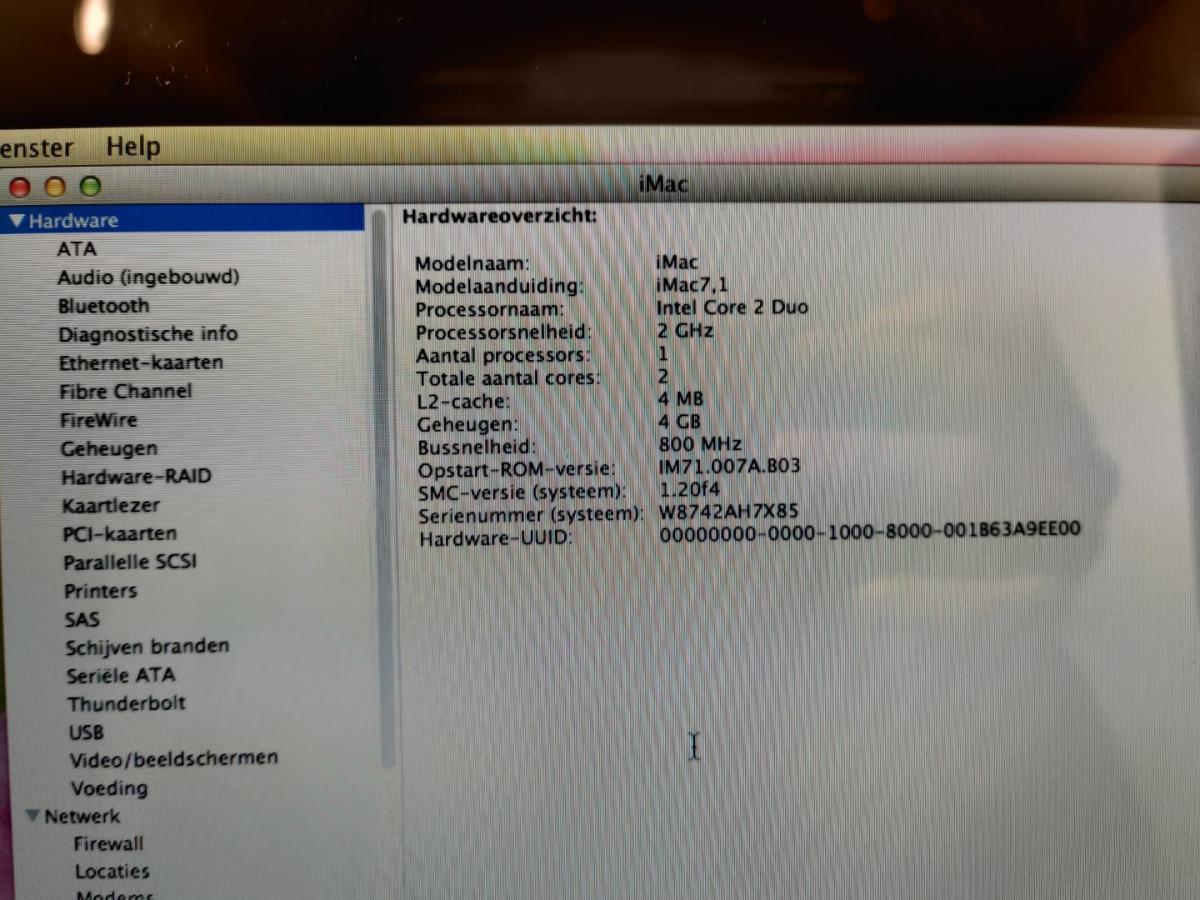Click the Hardwareoverzicht heading
The image size is (1200, 900).
click(500, 215)
